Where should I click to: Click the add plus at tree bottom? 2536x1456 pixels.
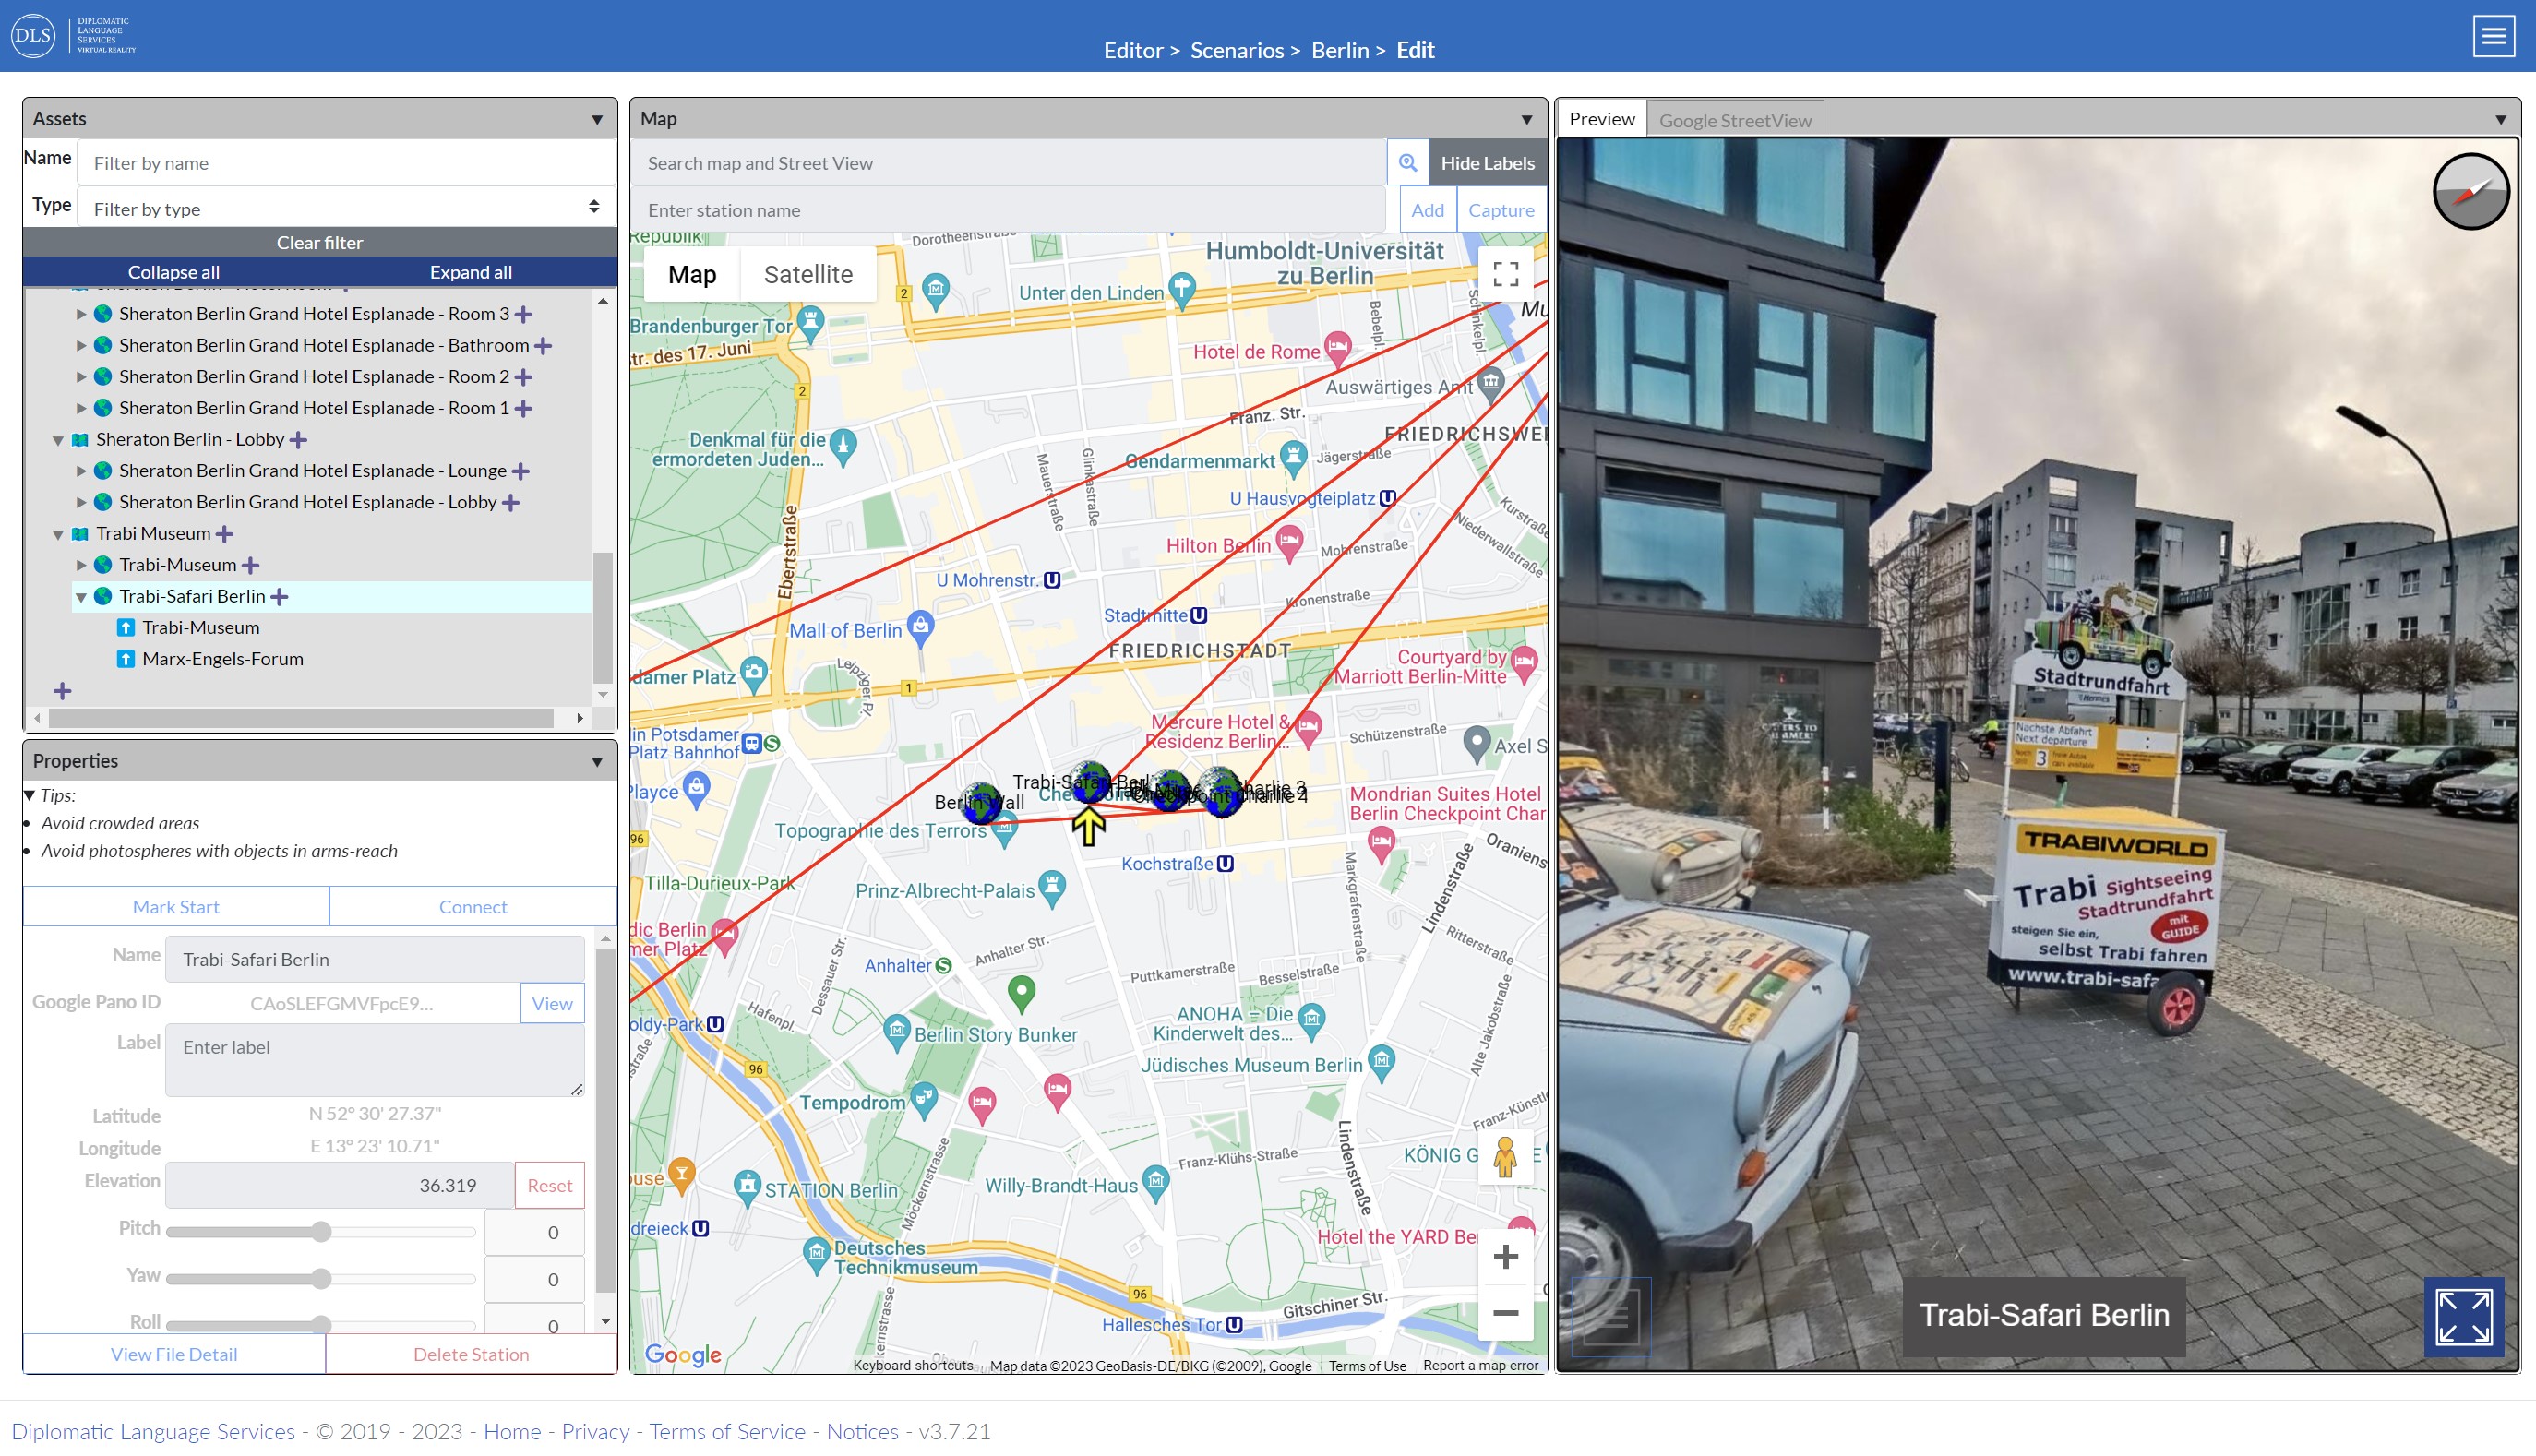coord(62,691)
